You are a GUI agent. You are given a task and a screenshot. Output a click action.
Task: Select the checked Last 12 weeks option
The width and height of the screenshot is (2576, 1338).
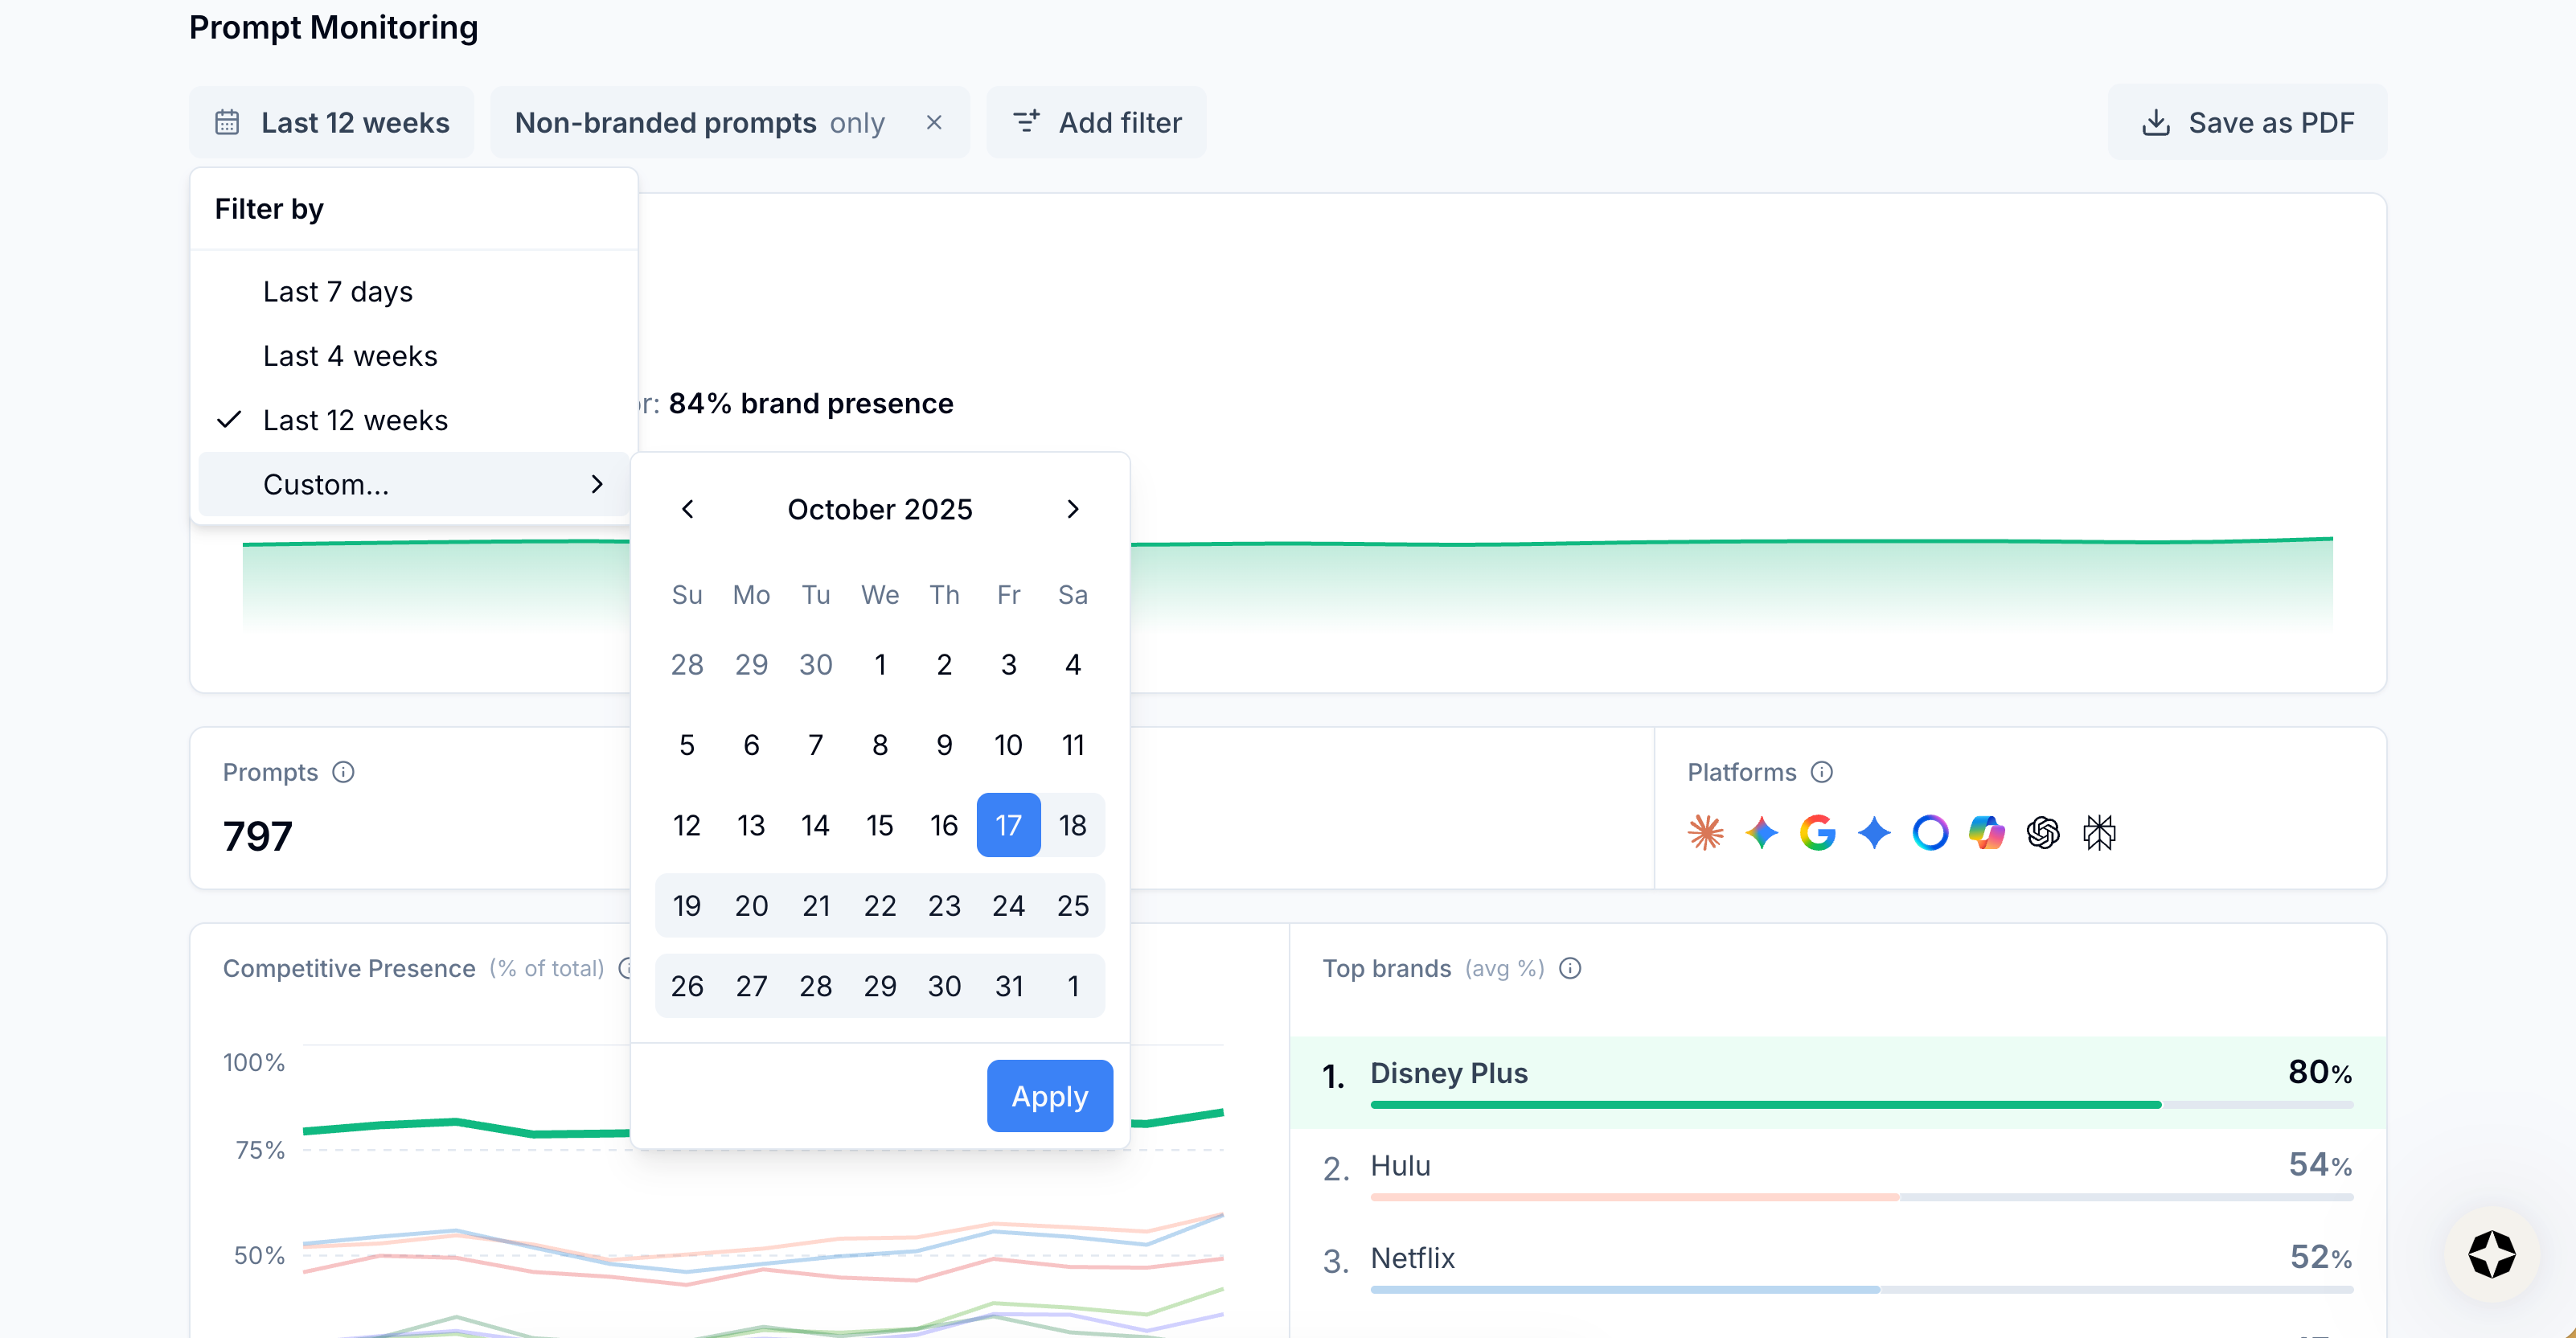[x=414, y=420]
